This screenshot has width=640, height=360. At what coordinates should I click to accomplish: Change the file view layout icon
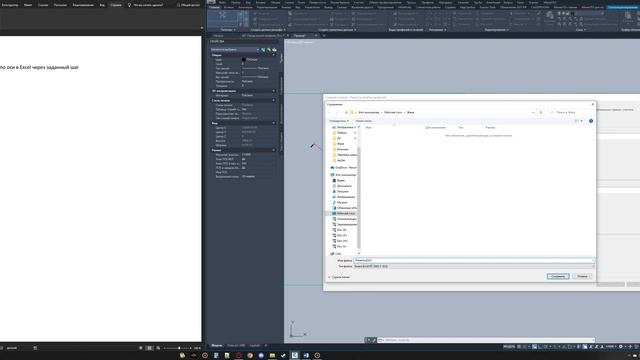(576, 121)
